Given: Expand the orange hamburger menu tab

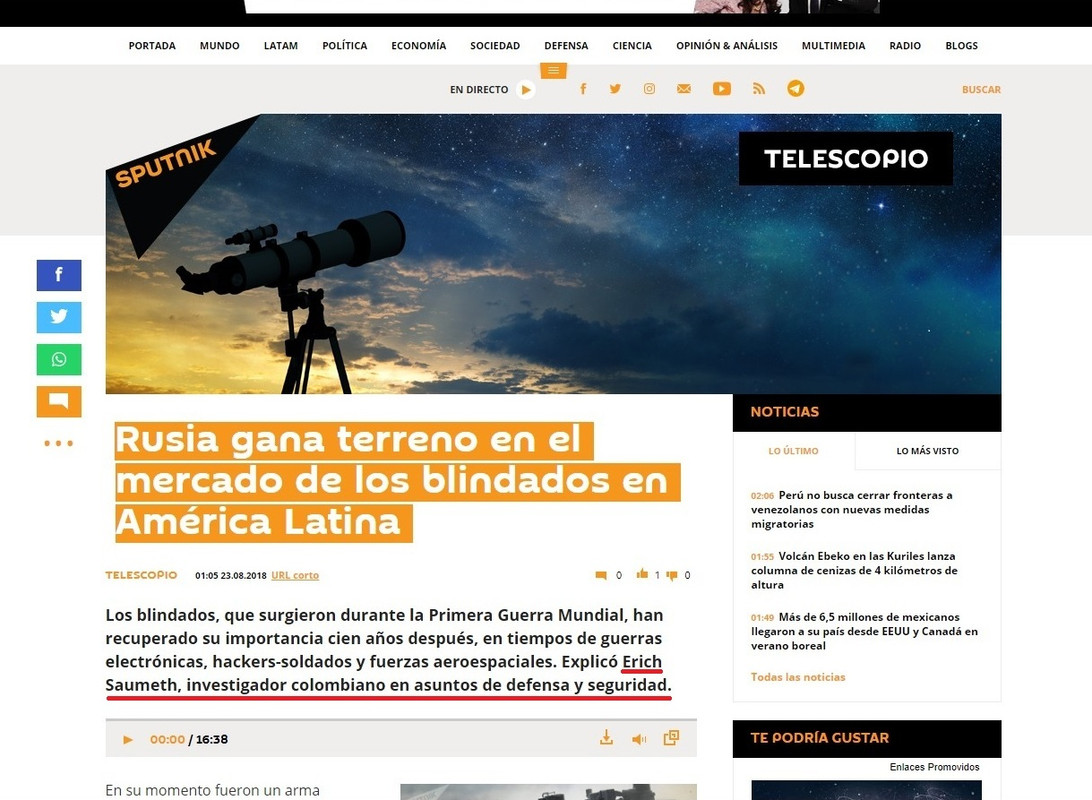Looking at the screenshot, I should [x=553, y=70].
